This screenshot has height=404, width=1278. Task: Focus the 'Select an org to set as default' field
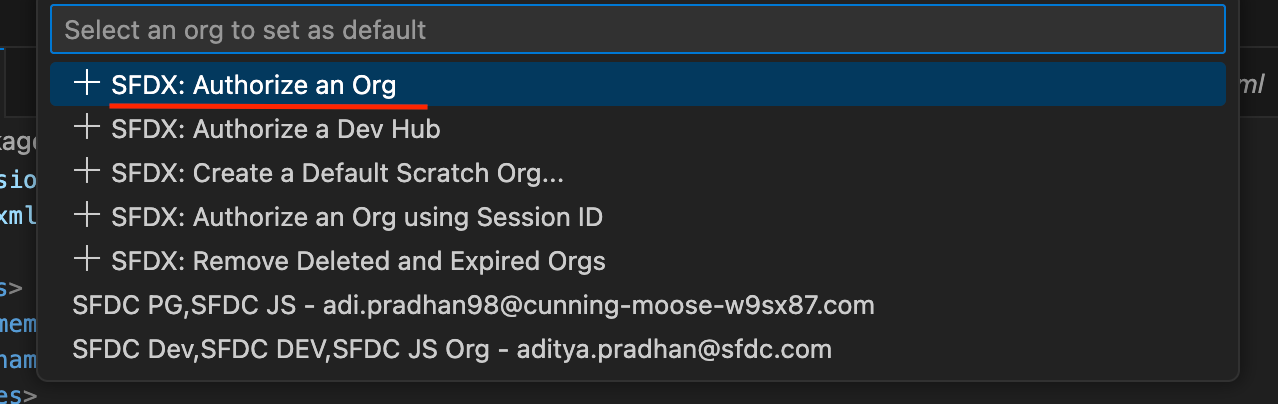tap(637, 30)
